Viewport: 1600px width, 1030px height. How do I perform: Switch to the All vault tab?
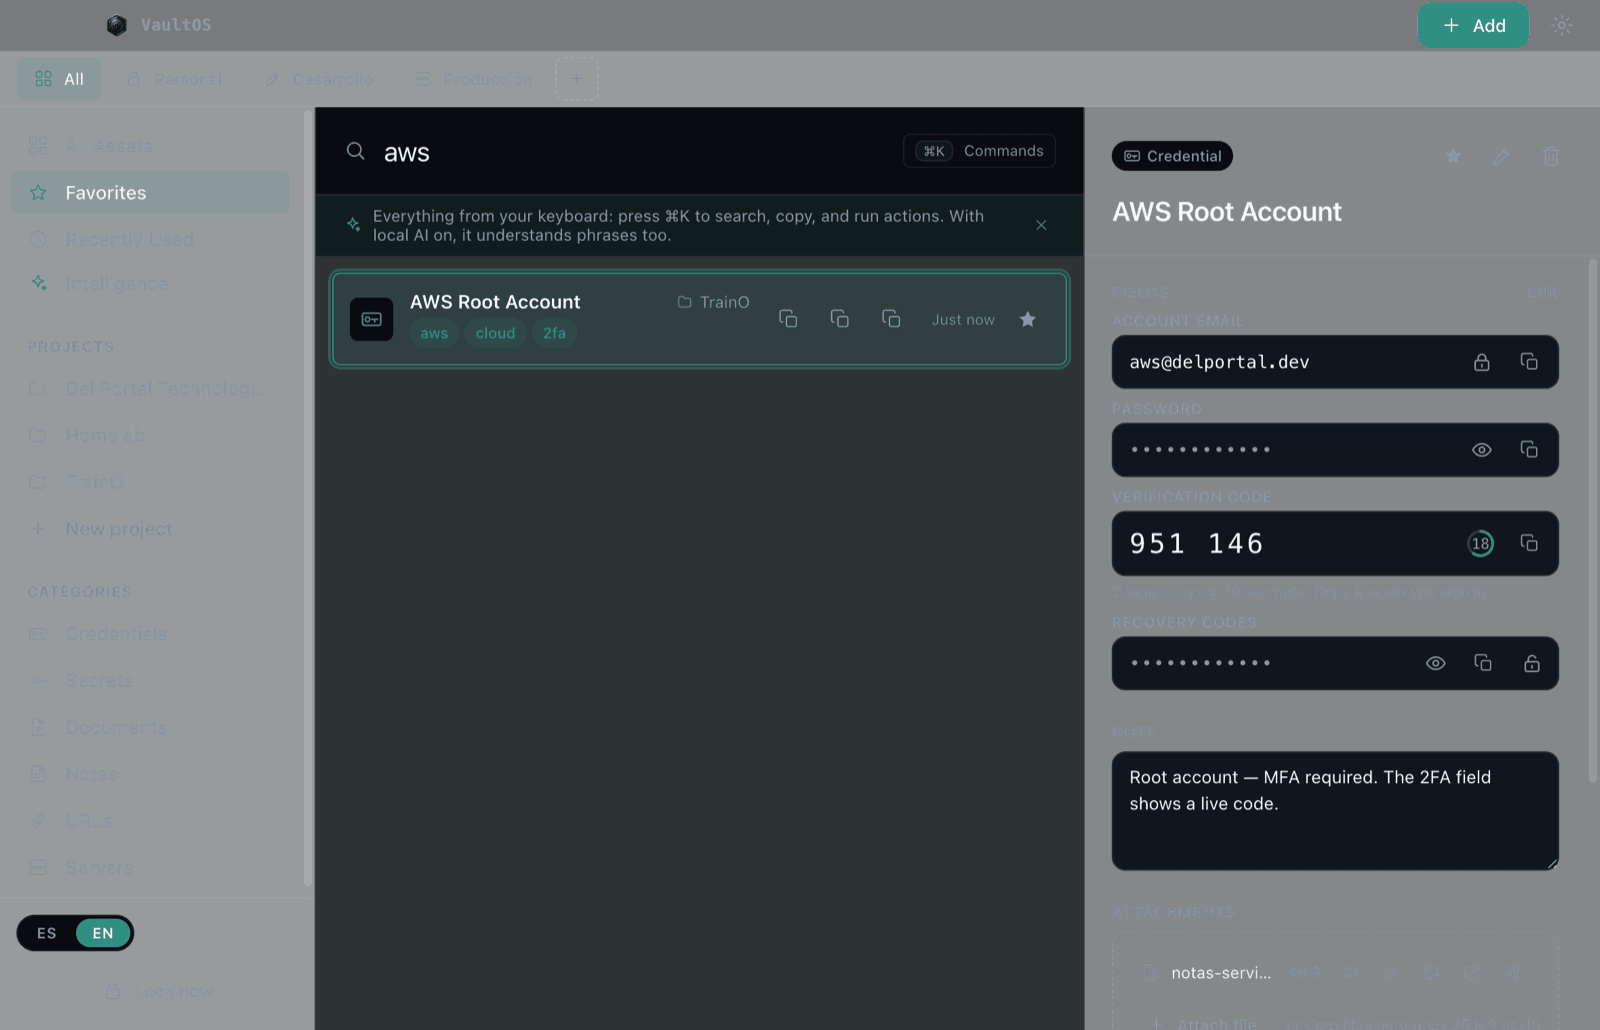coord(59,79)
